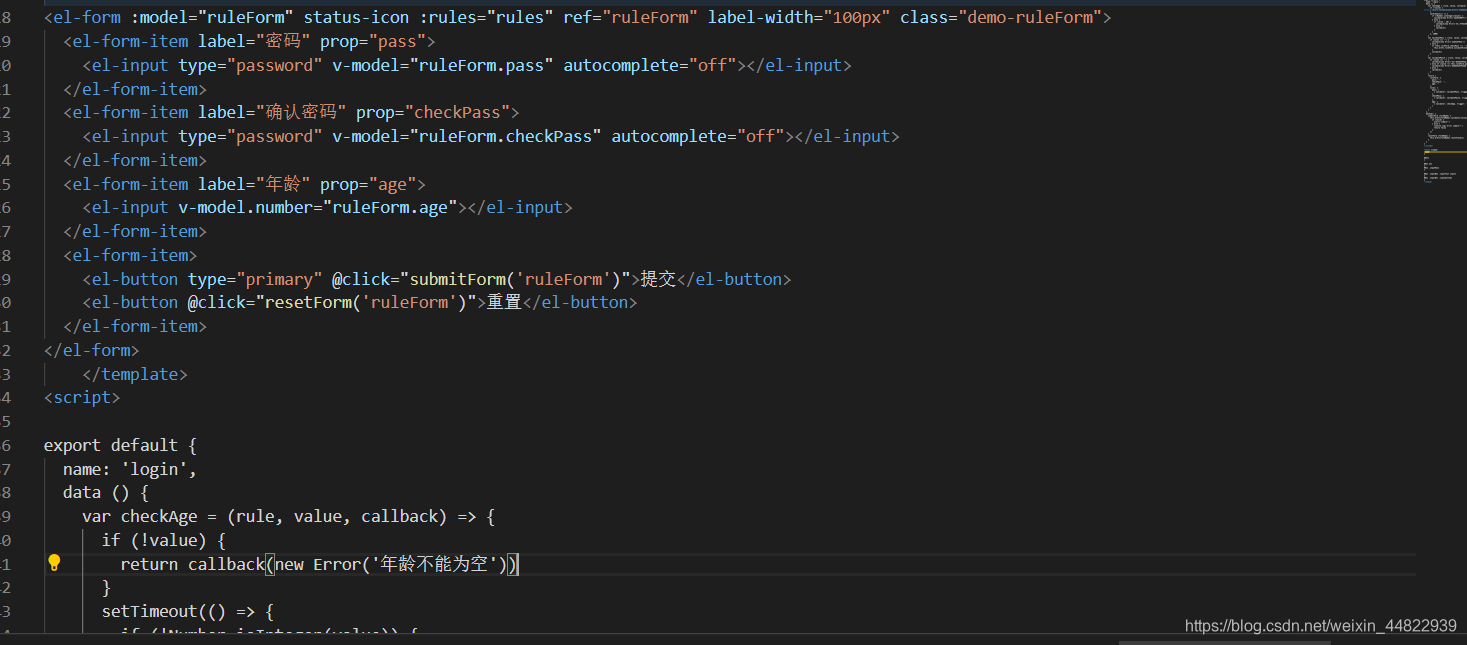Click the closing </template> tag
The height and width of the screenshot is (645, 1467).
[x=135, y=374]
